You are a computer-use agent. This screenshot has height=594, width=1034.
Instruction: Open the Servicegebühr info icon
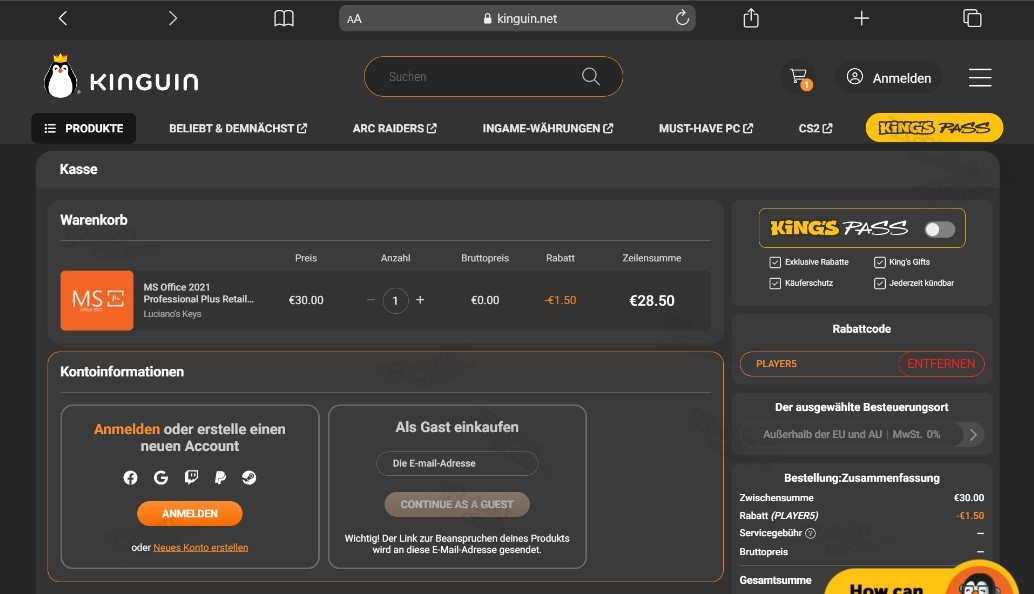coord(812,533)
